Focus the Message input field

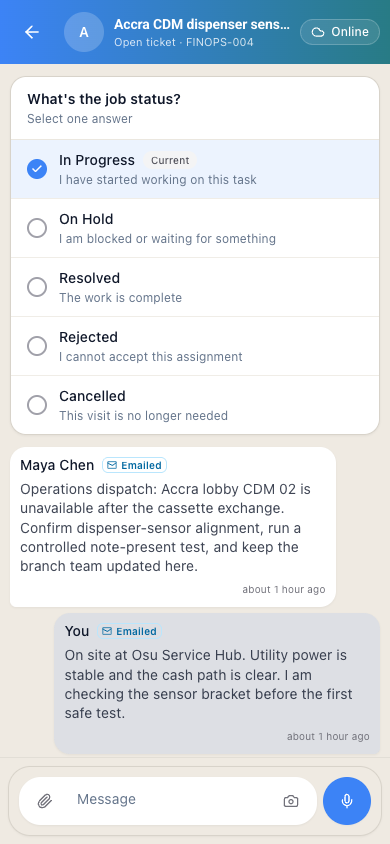tap(175, 799)
